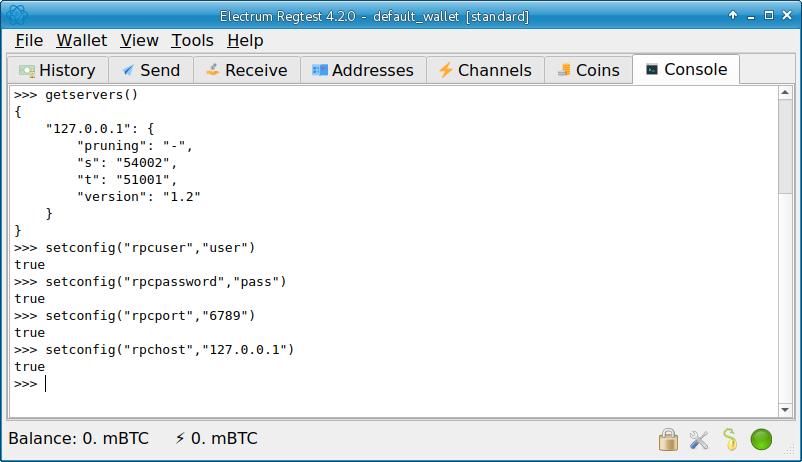Expand the View menu
Image resolution: width=802 pixels, height=462 pixels.
139,40
